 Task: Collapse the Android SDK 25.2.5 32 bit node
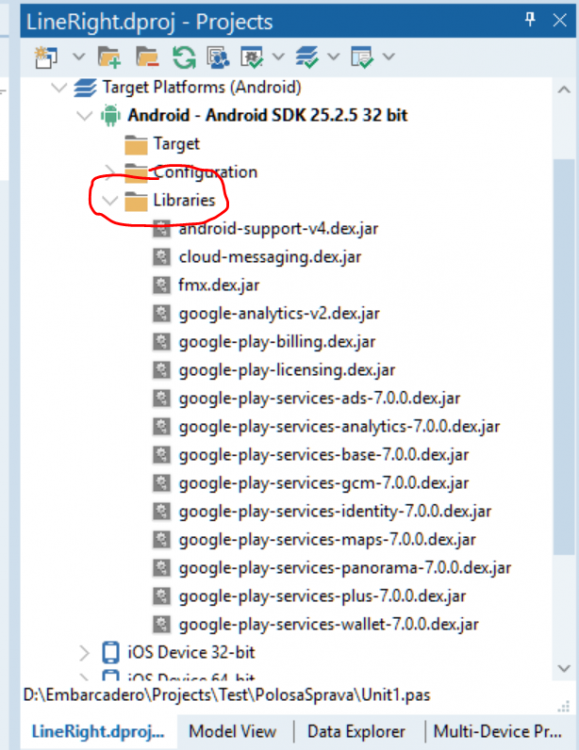coord(85,116)
